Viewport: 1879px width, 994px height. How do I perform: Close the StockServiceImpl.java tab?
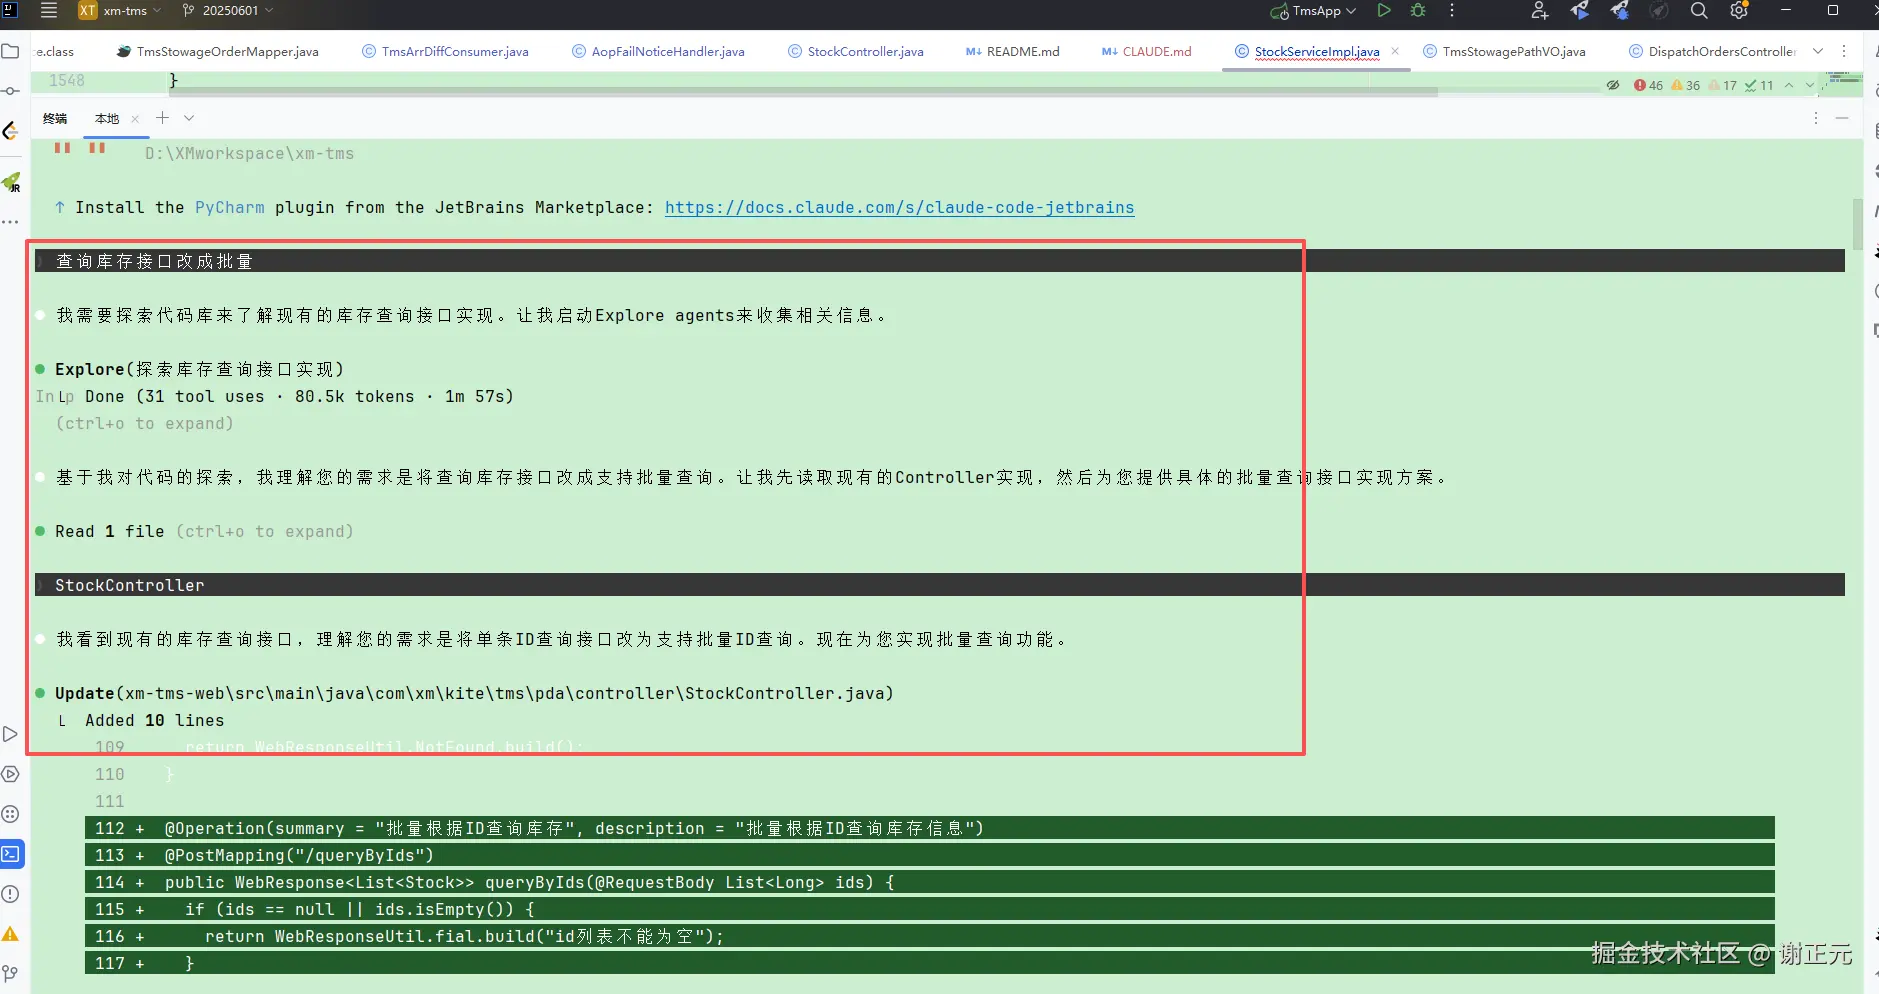1395,51
